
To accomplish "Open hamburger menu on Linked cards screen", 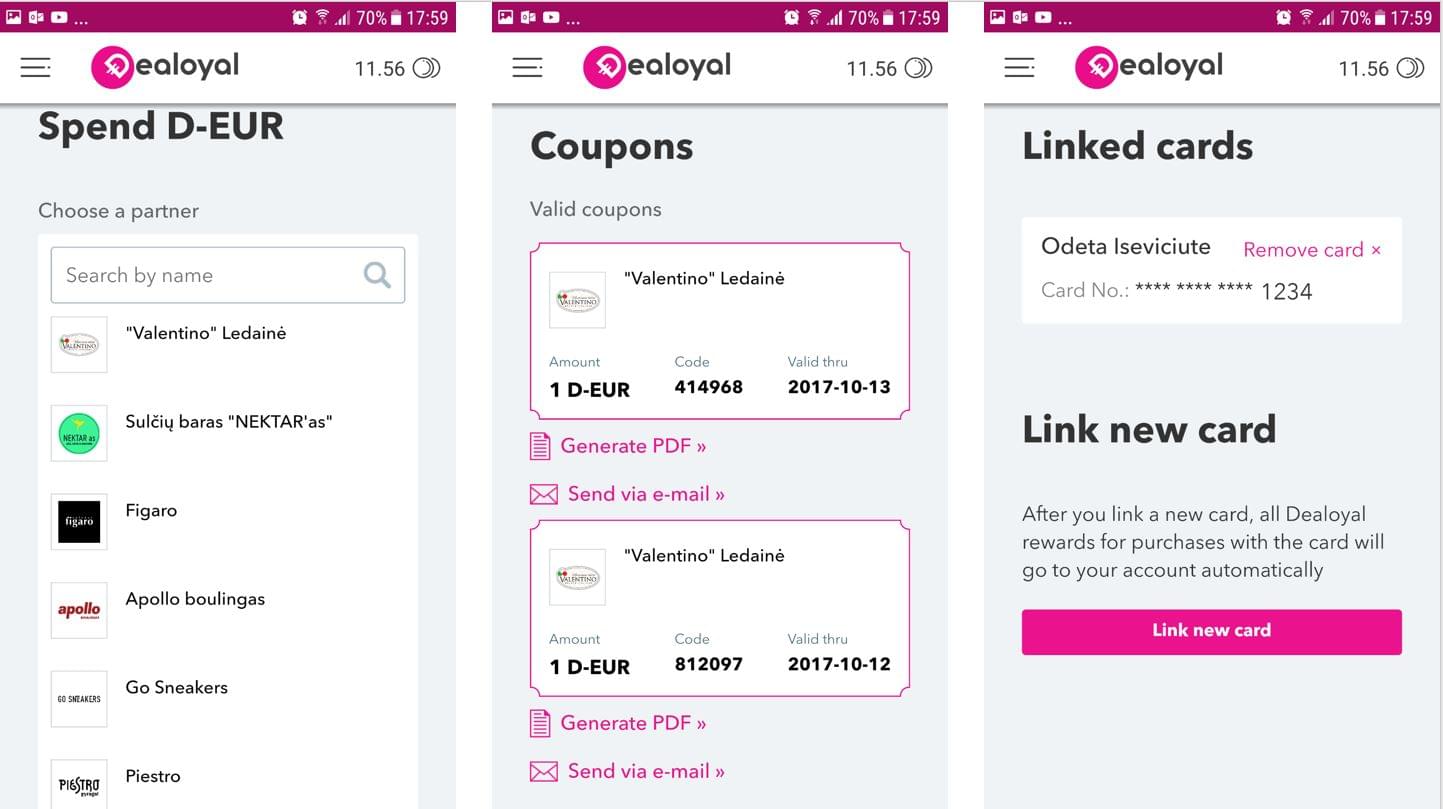I will click(x=1019, y=67).
